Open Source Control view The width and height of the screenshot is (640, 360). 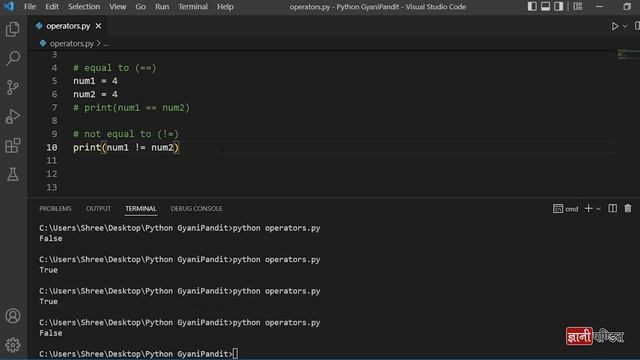[x=13, y=87]
